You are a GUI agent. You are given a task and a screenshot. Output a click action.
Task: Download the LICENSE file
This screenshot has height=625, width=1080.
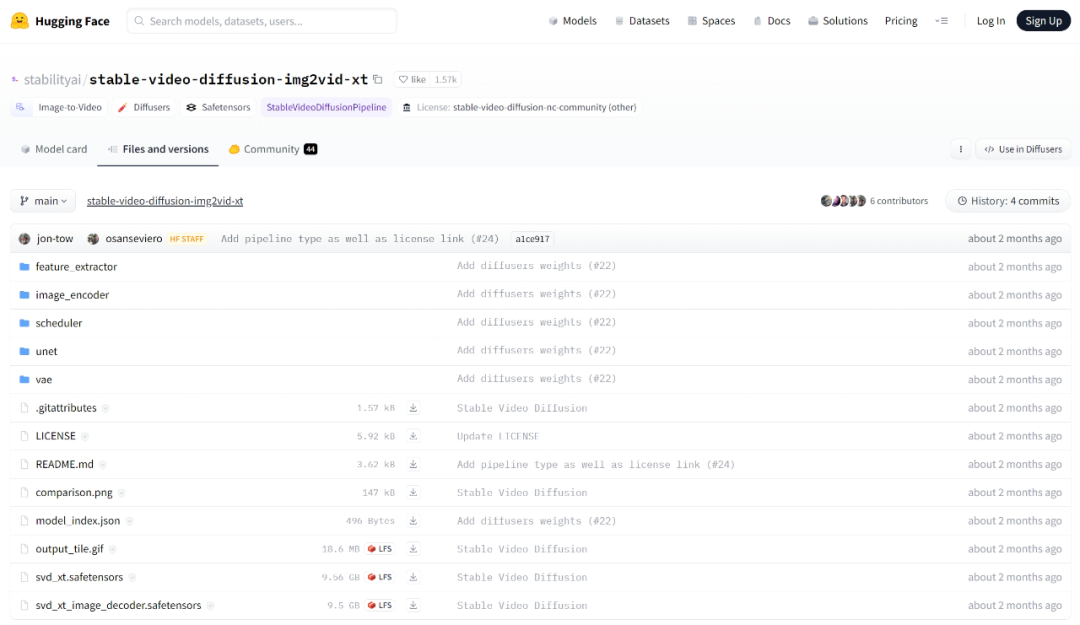[x=413, y=436]
